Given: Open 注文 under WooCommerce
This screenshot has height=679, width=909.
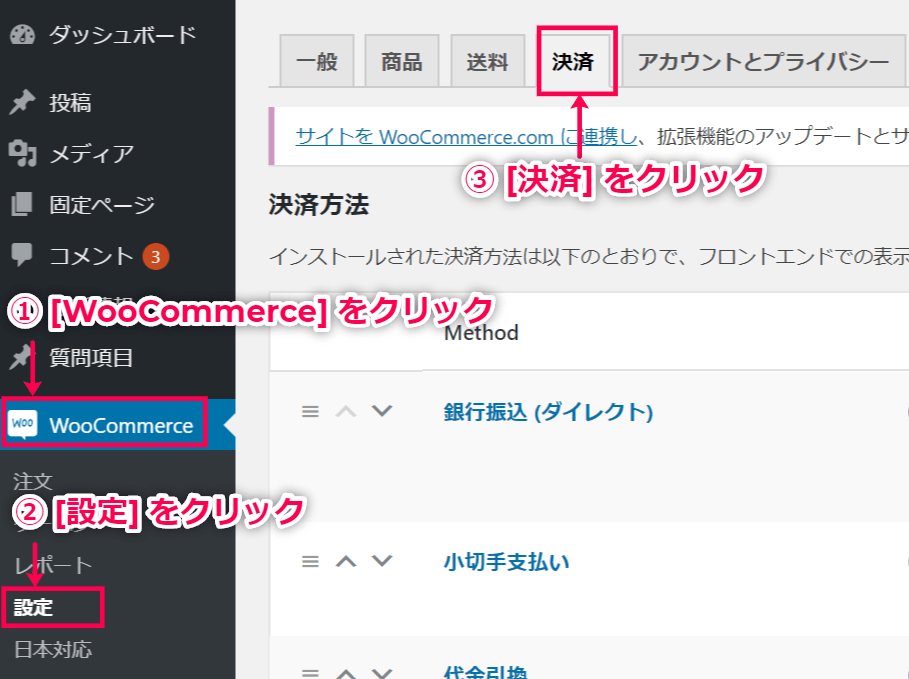Looking at the screenshot, I should (x=33, y=481).
